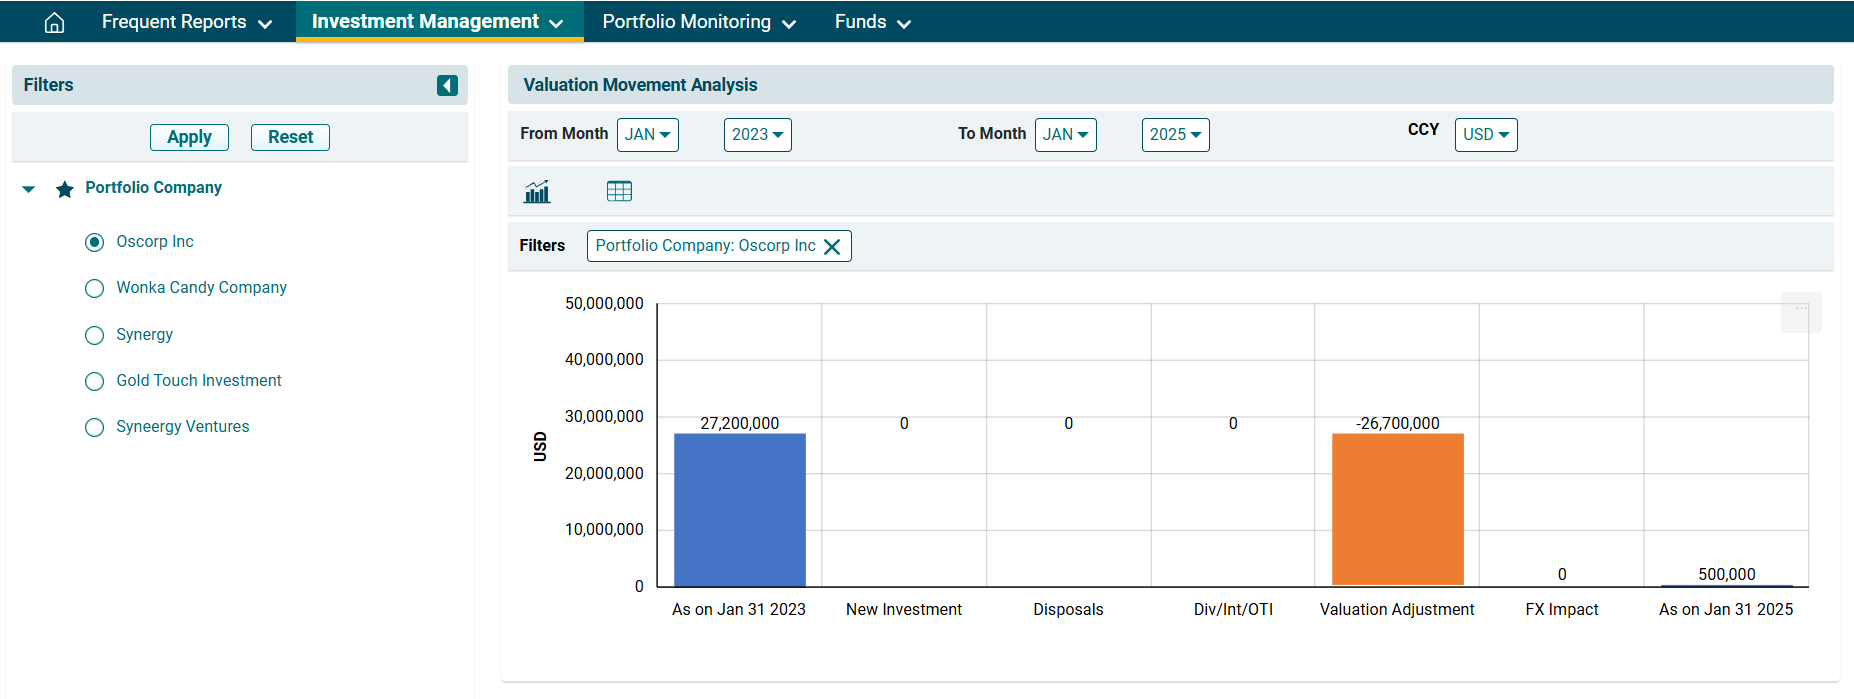The image size is (1854, 699).
Task: Select the Oscorp Inc radio button
Action: tap(95, 242)
